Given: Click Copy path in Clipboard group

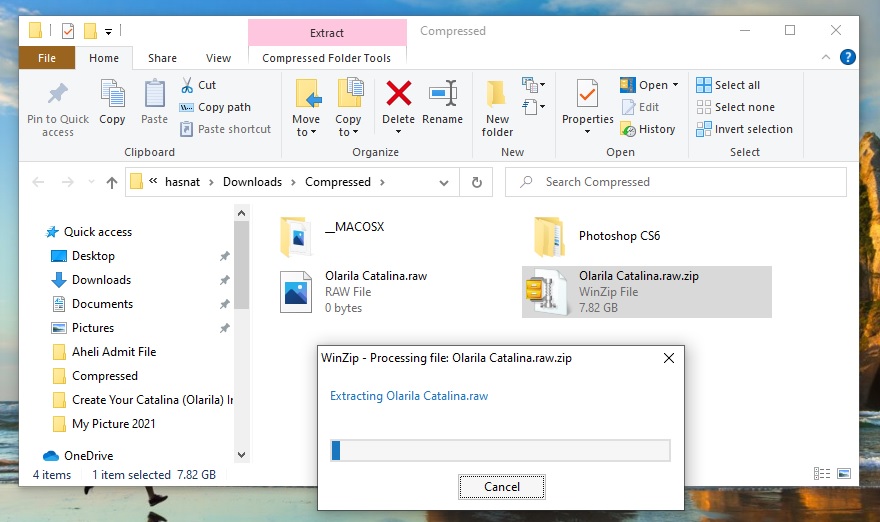Looking at the screenshot, I should (215, 107).
